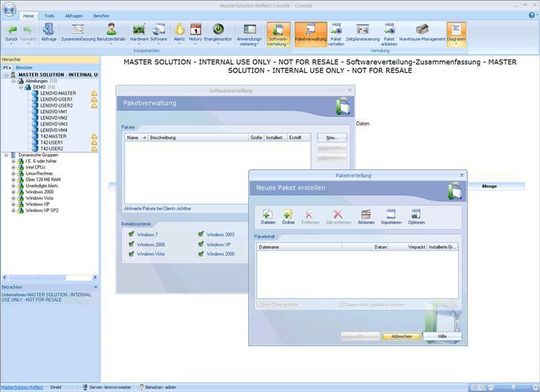
Task: Show the Software component view
Action: pos(159,33)
